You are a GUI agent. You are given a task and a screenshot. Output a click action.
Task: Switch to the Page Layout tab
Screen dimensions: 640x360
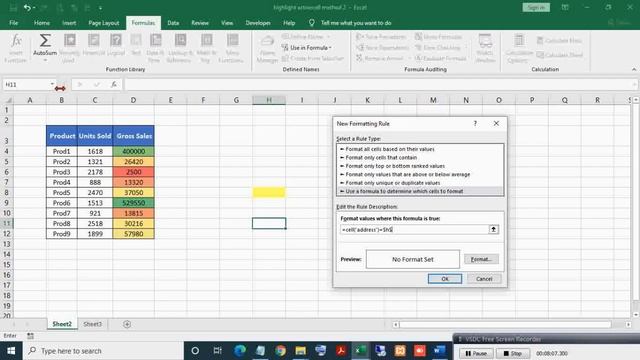point(104,23)
